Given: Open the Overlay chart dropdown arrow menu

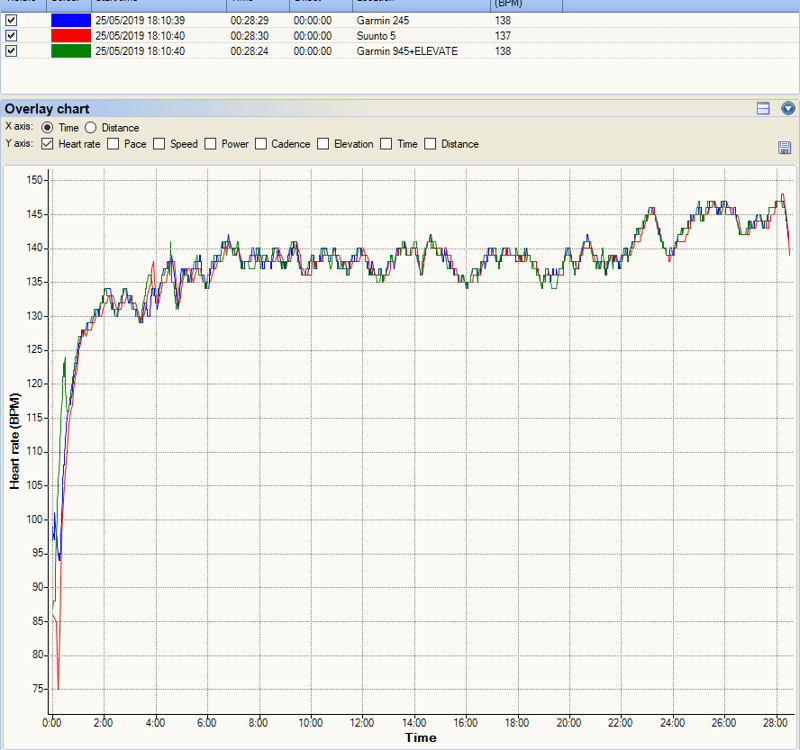Looking at the screenshot, I should point(788,108).
